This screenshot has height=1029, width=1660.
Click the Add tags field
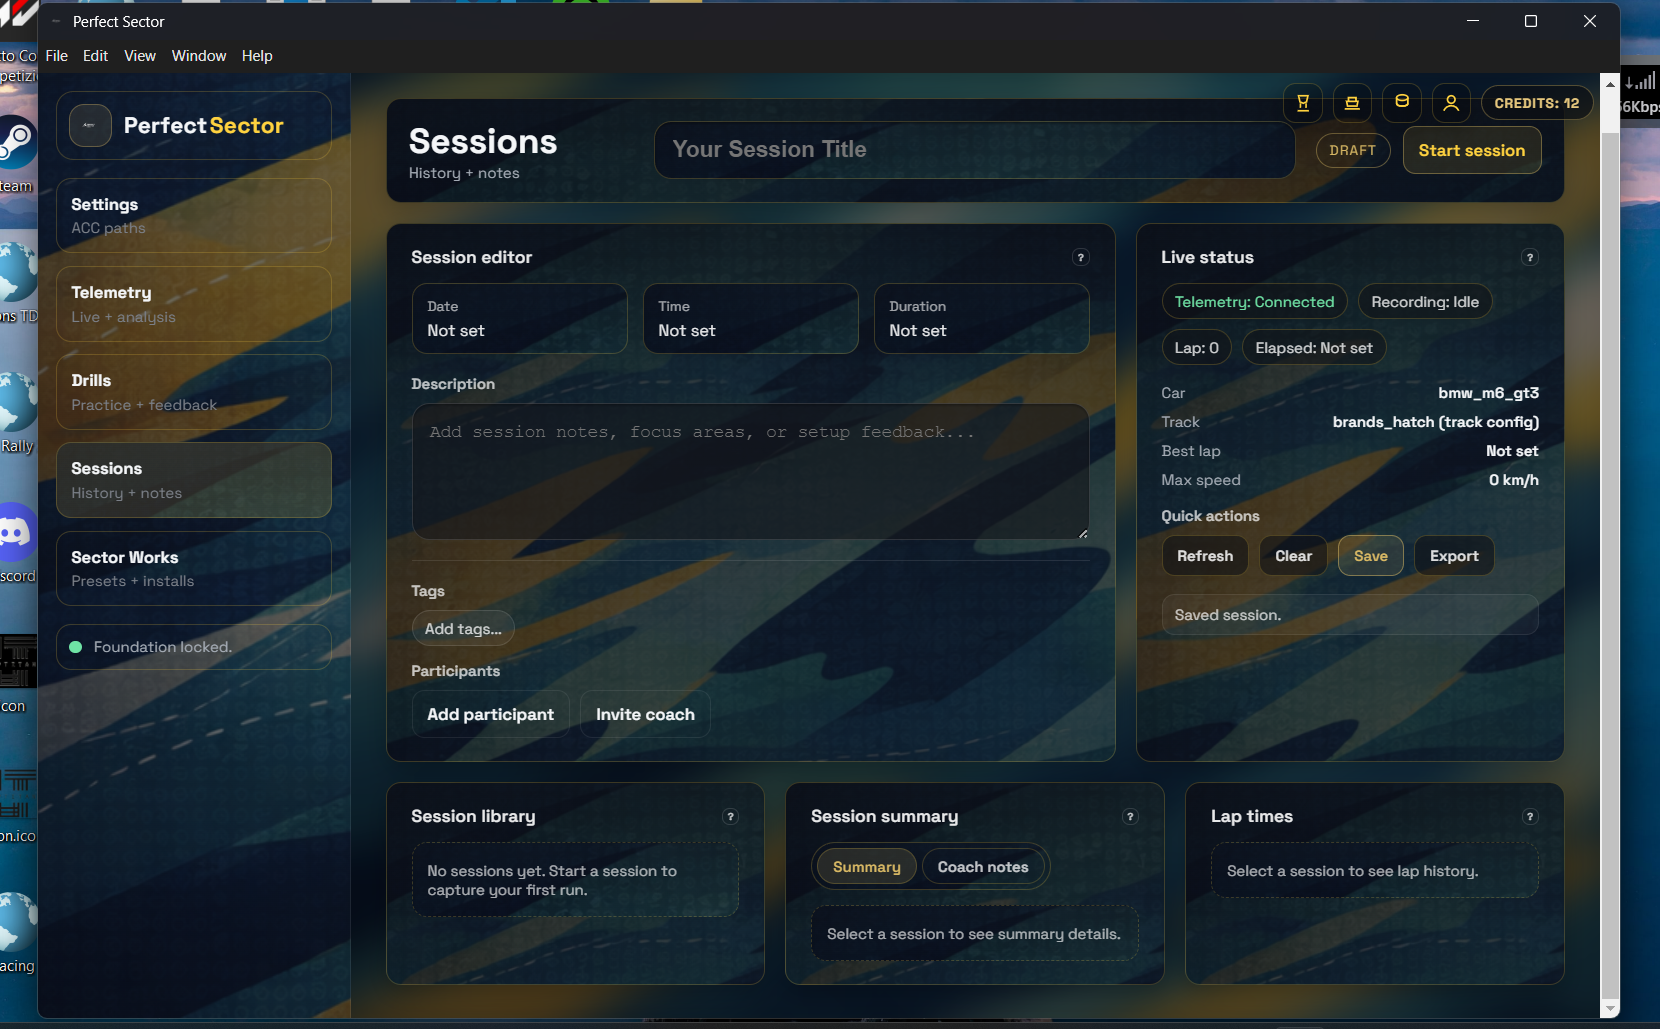click(463, 629)
